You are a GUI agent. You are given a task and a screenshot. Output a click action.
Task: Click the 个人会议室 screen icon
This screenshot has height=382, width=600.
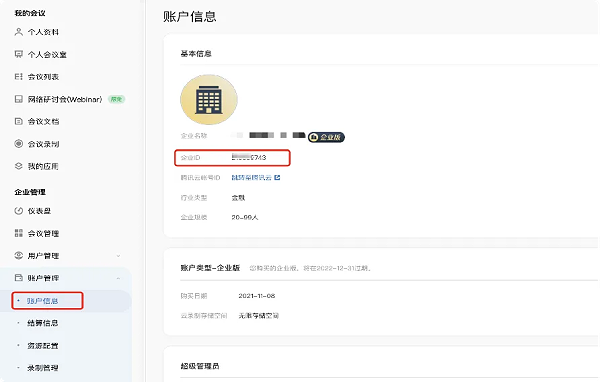[x=18, y=54]
